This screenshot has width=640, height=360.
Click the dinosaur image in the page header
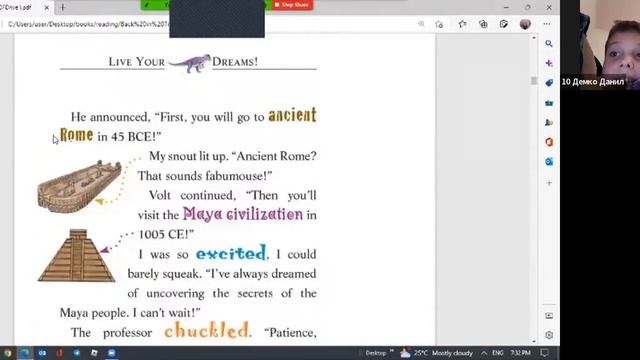190,63
